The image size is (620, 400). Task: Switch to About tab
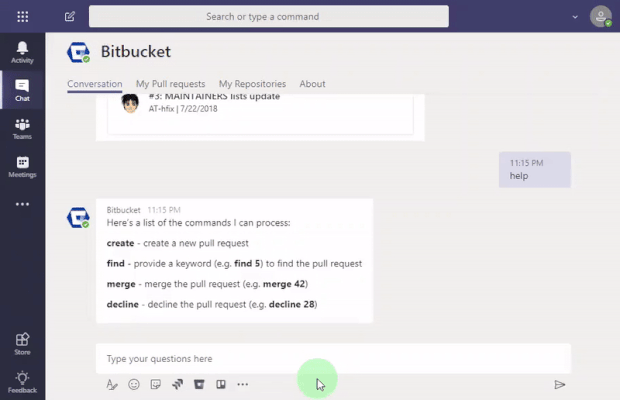click(x=312, y=84)
